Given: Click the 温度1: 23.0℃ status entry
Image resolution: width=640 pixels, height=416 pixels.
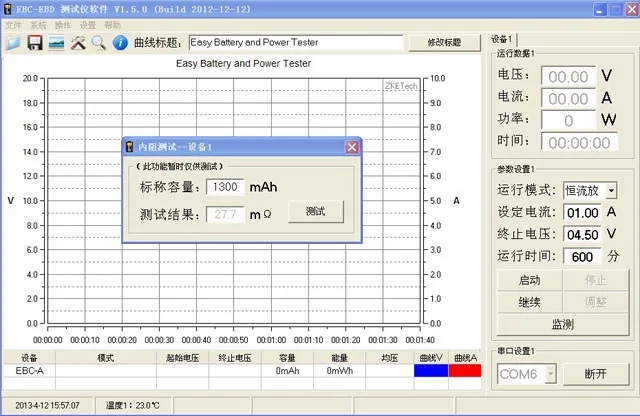Looking at the screenshot, I should click(133, 405).
